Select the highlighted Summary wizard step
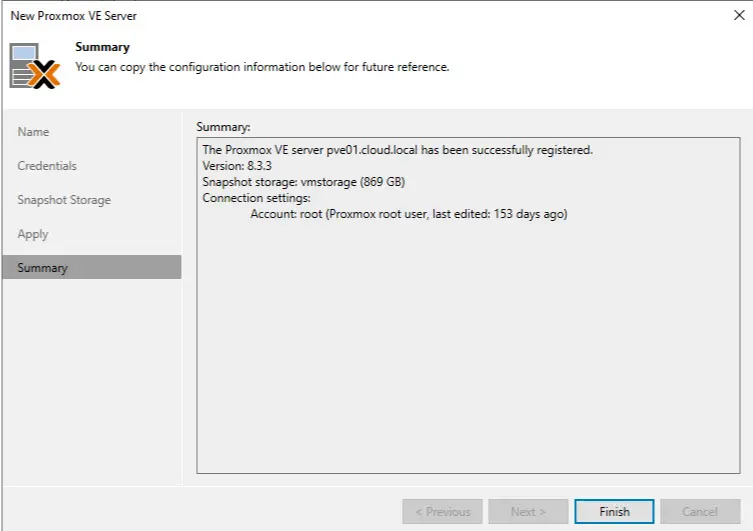 pos(91,267)
